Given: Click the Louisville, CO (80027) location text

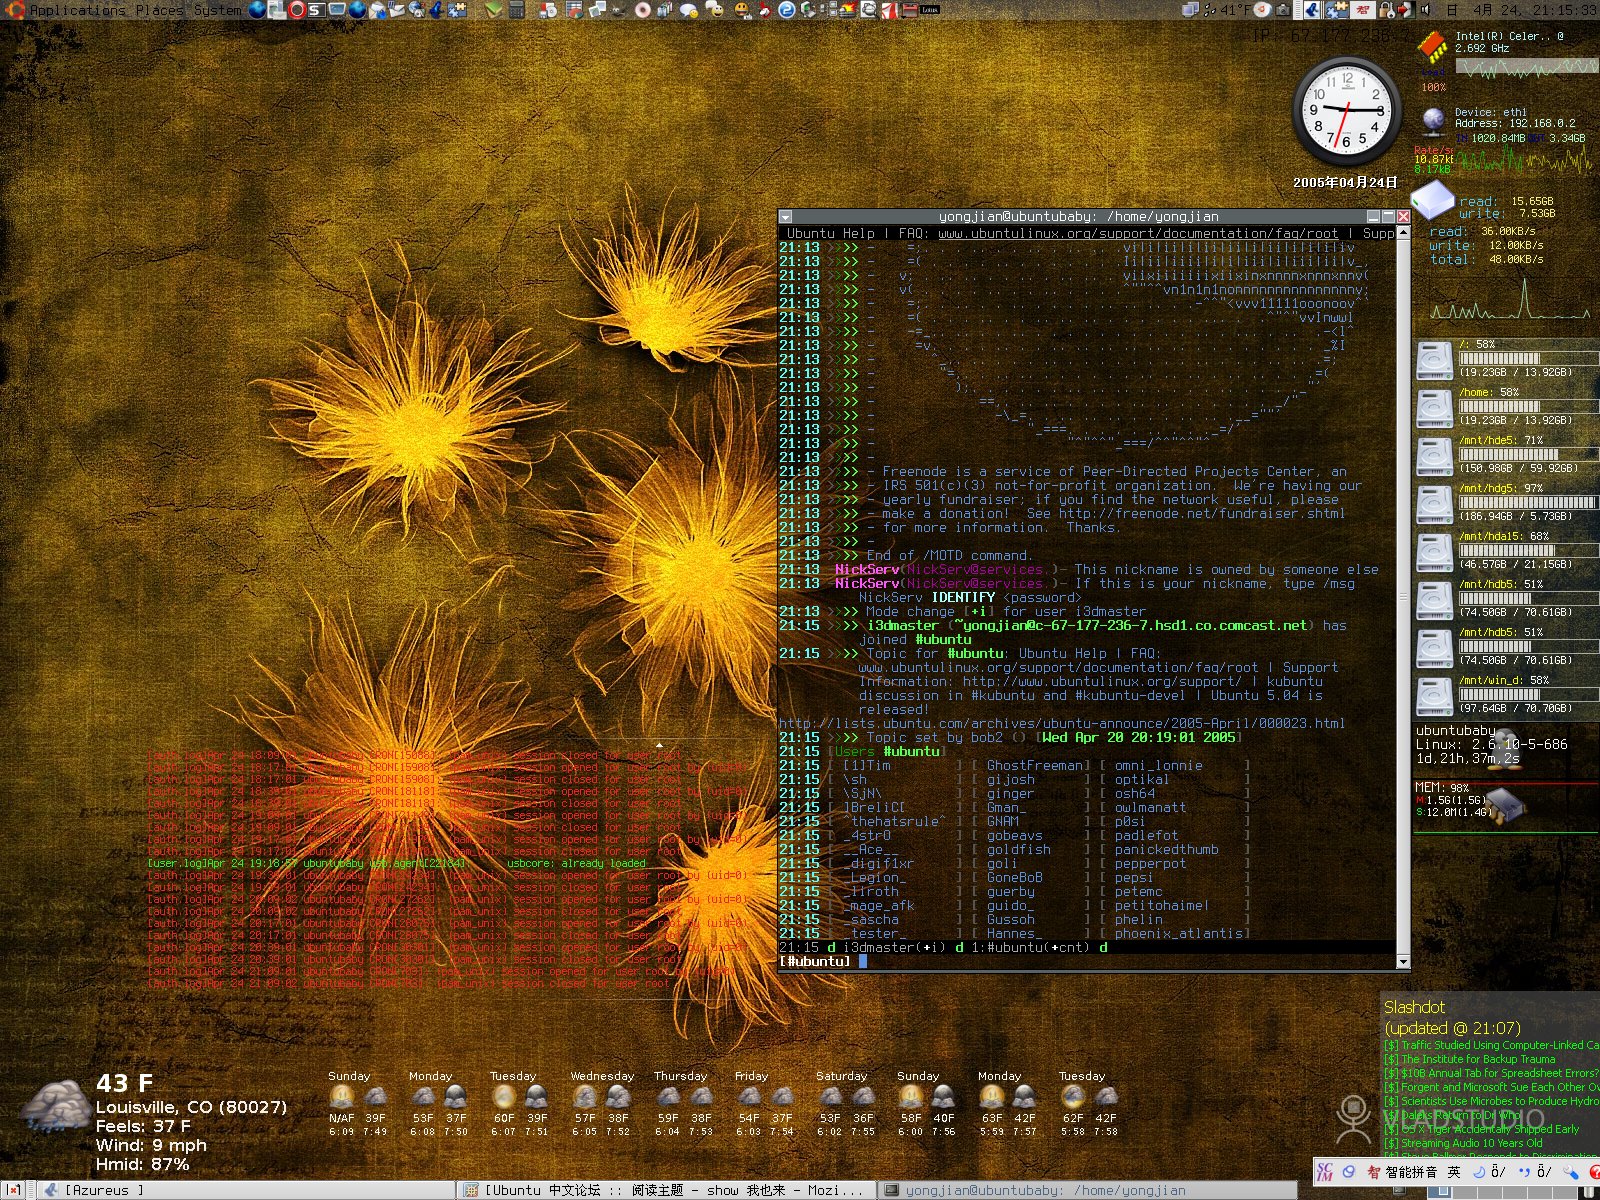Looking at the screenshot, I should [191, 1107].
